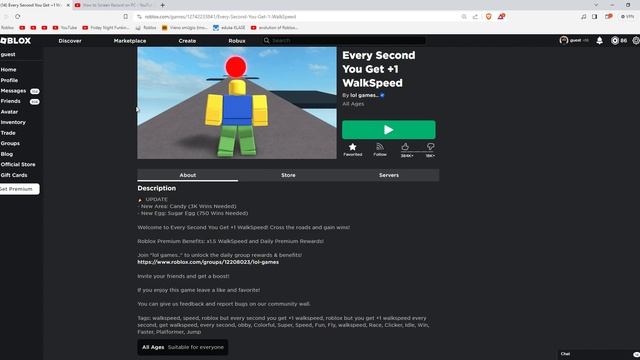640x360 pixels.
Task: Open the Robux balance icon
Action: click(x=615, y=40)
